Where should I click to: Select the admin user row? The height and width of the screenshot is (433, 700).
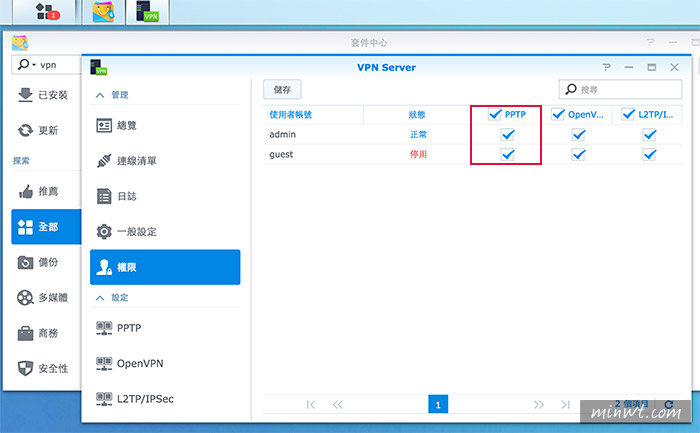pos(472,134)
